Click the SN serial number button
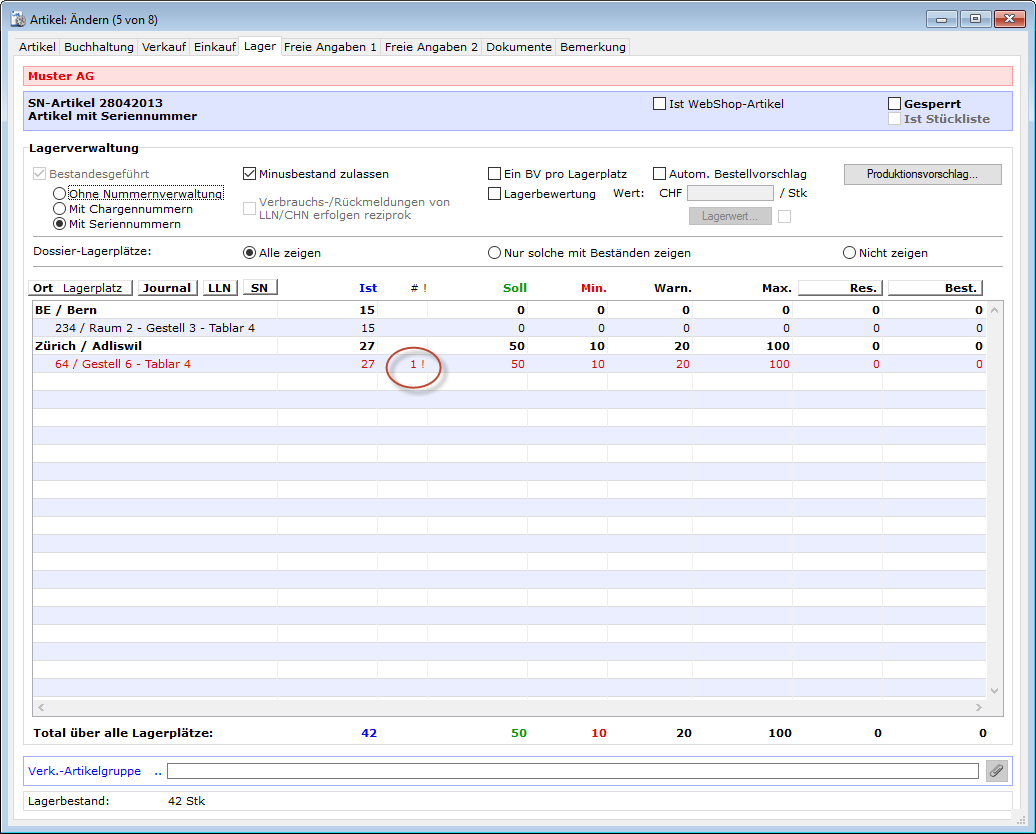The height and width of the screenshot is (834, 1036). pyautogui.click(x=260, y=288)
